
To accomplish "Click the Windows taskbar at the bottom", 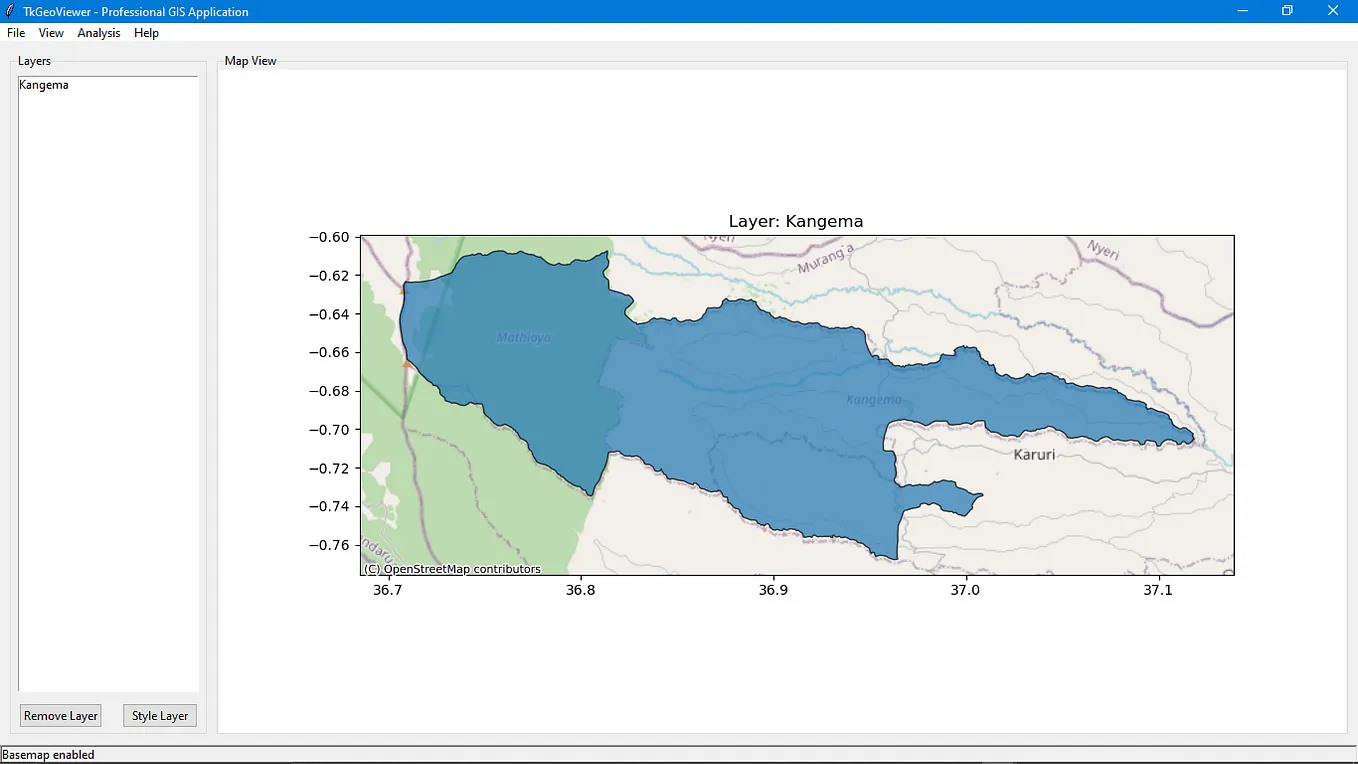I will click(679, 761).
